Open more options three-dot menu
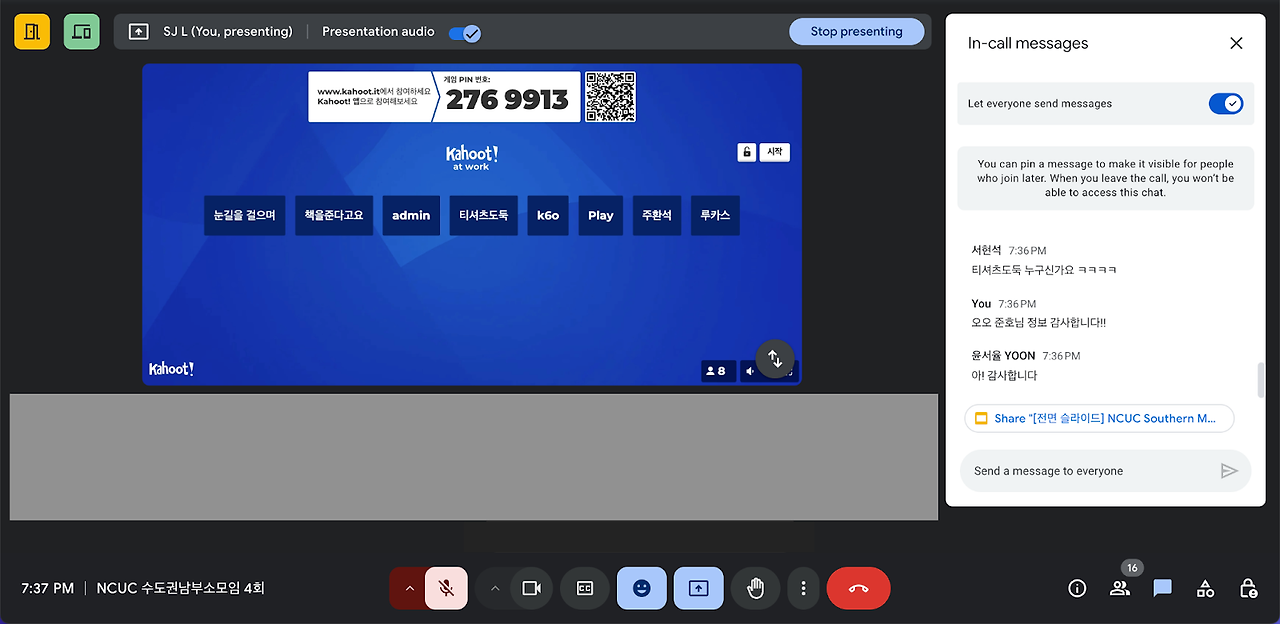This screenshot has width=1280, height=624. click(803, 589)
